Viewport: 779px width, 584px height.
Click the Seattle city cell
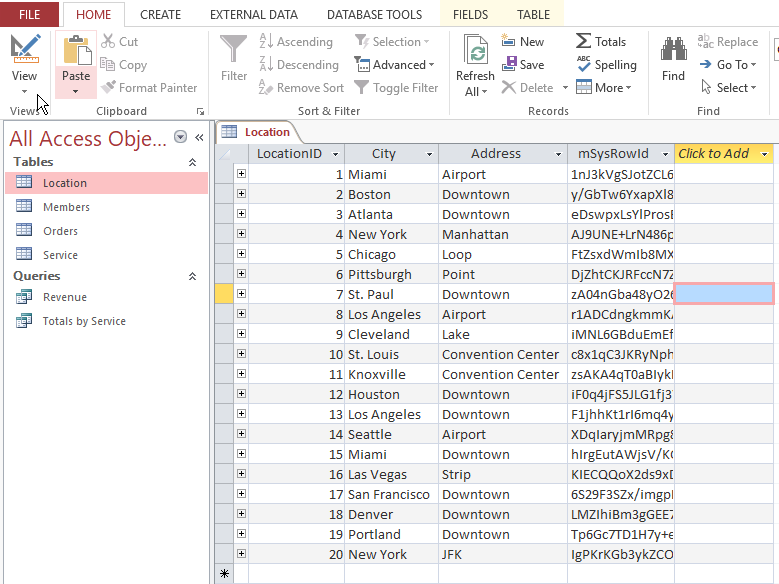click(391, 434)
